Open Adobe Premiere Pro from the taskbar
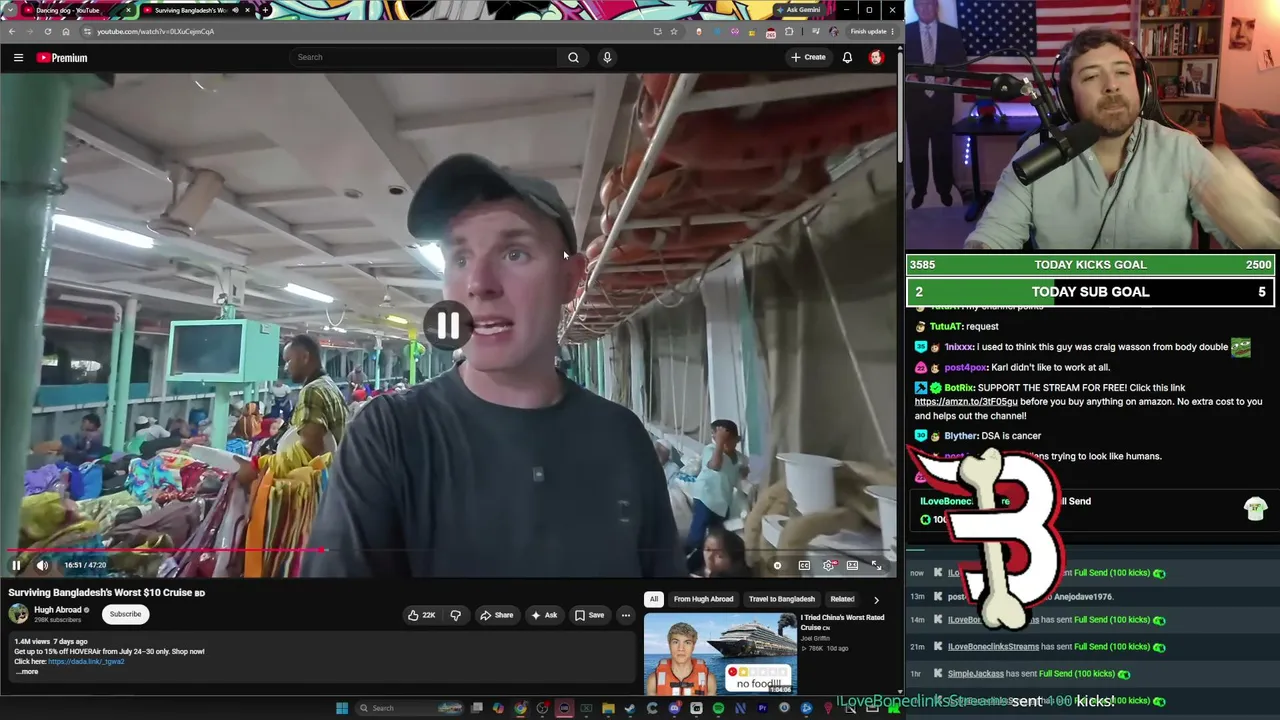Image resolution: width=1280 pixels, height=720 pixels. [x=762, y=708]
